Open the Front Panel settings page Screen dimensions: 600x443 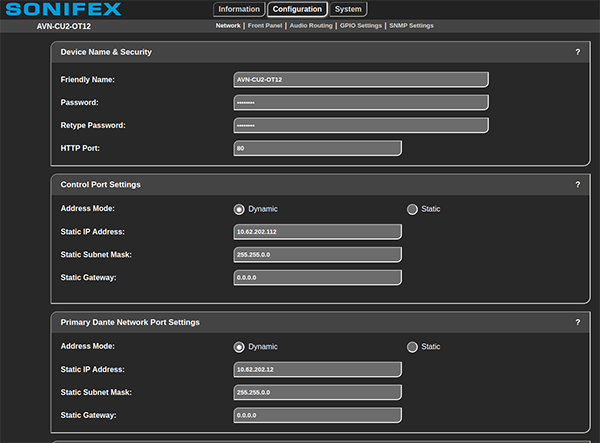coord(265,26)
